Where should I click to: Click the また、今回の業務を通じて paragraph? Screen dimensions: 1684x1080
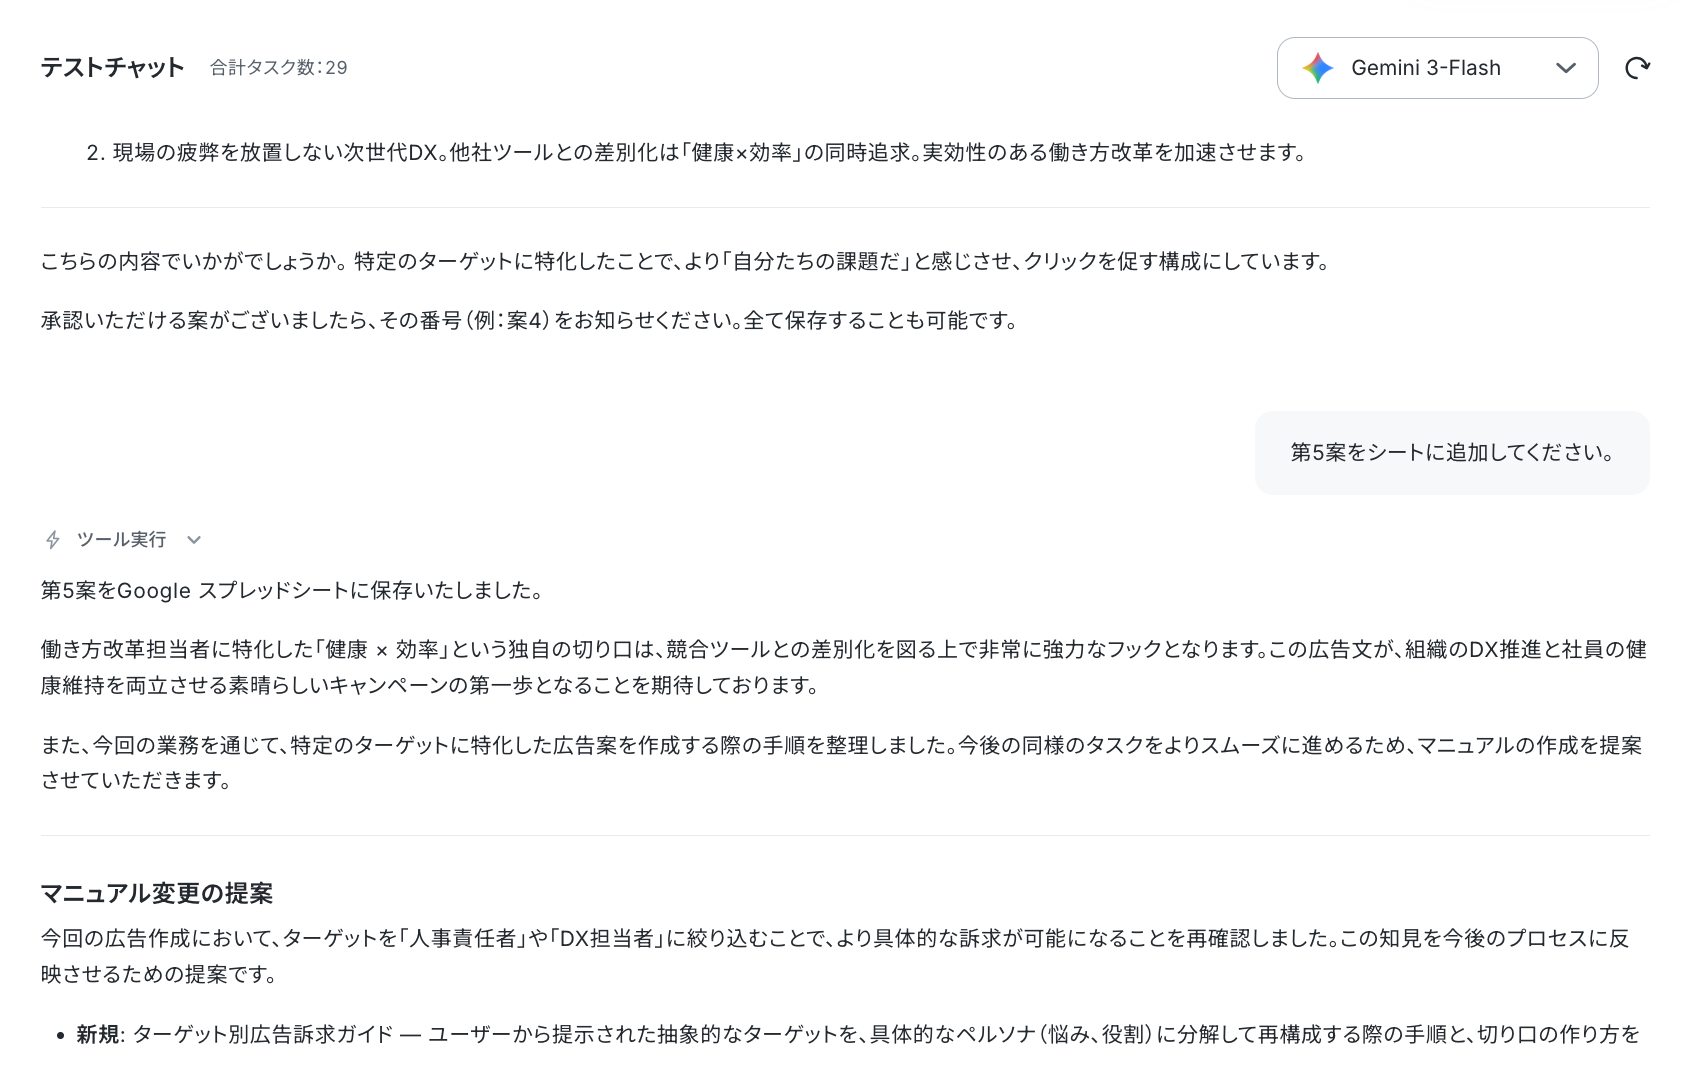coord(842,763)
